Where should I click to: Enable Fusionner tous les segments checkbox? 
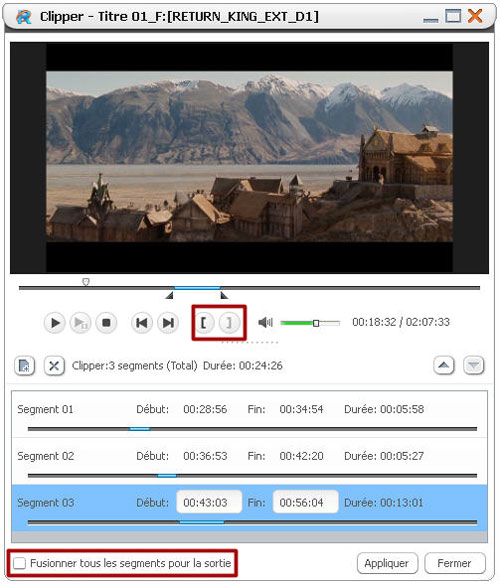(19, 563)
